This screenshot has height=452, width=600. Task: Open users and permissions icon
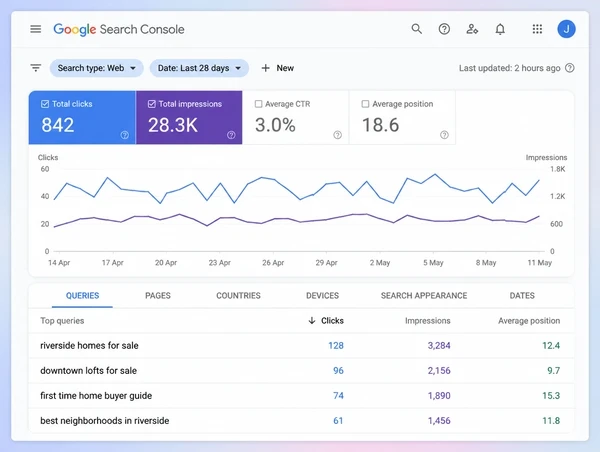(x=472, y=29)
